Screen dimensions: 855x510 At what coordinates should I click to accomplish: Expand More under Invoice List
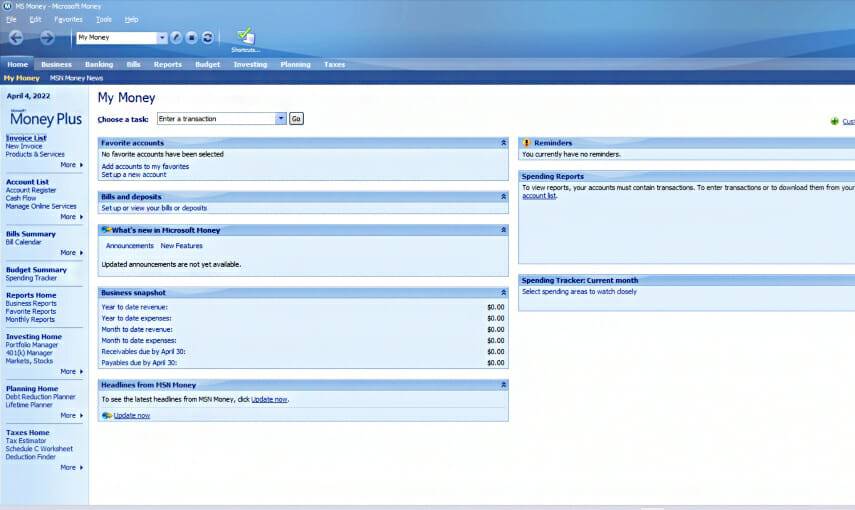(71, 165)
